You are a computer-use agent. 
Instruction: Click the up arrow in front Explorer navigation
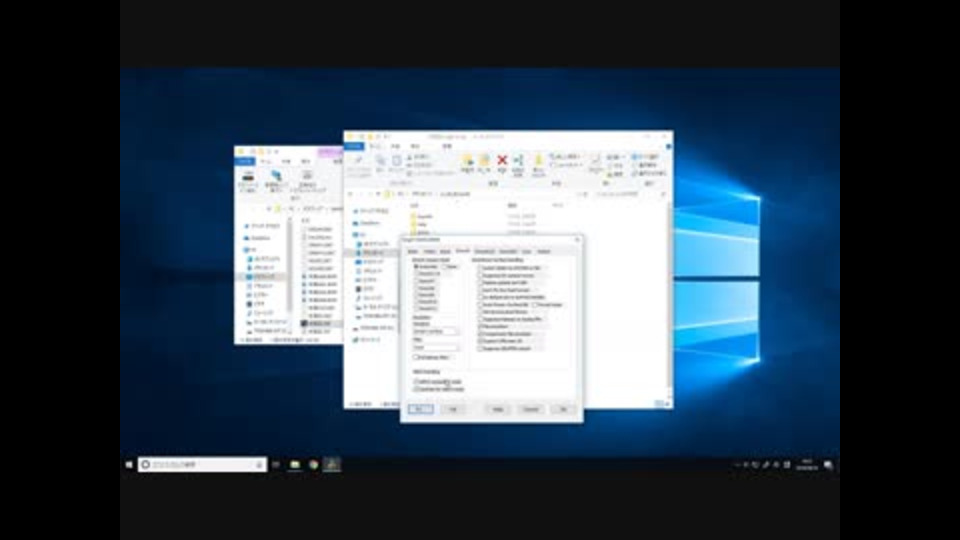(378, 194)
